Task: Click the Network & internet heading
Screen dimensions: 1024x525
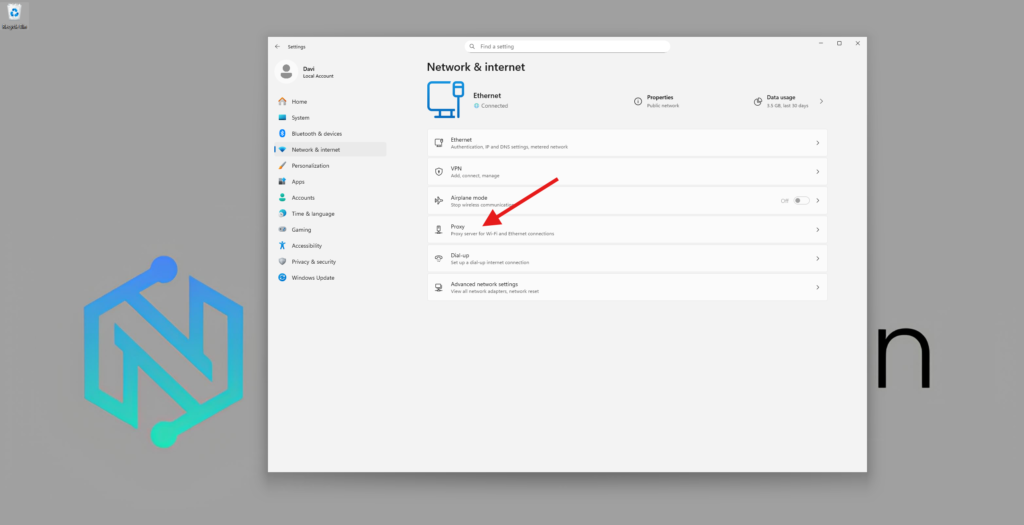Action: point(475,67)
